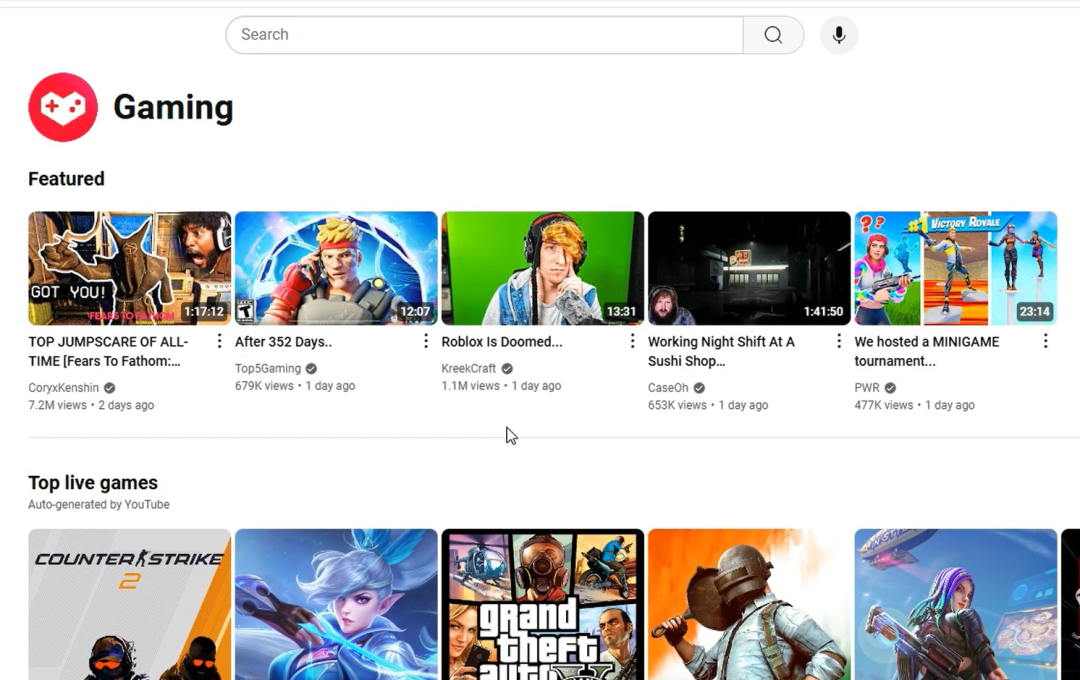Viewport: 1080px width, 680px height.
Task: Open the After 352 Days.. title
Action: pos(283,342)
